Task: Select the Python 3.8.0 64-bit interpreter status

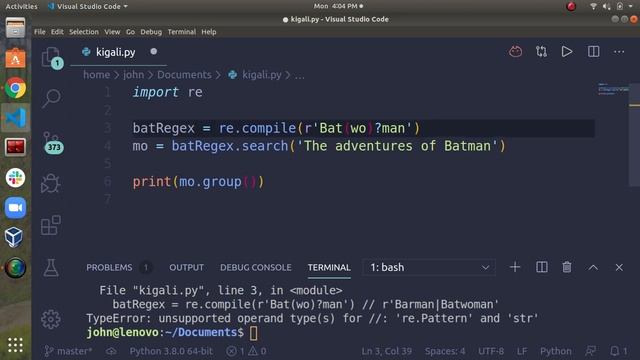Action: coord(171,351)
